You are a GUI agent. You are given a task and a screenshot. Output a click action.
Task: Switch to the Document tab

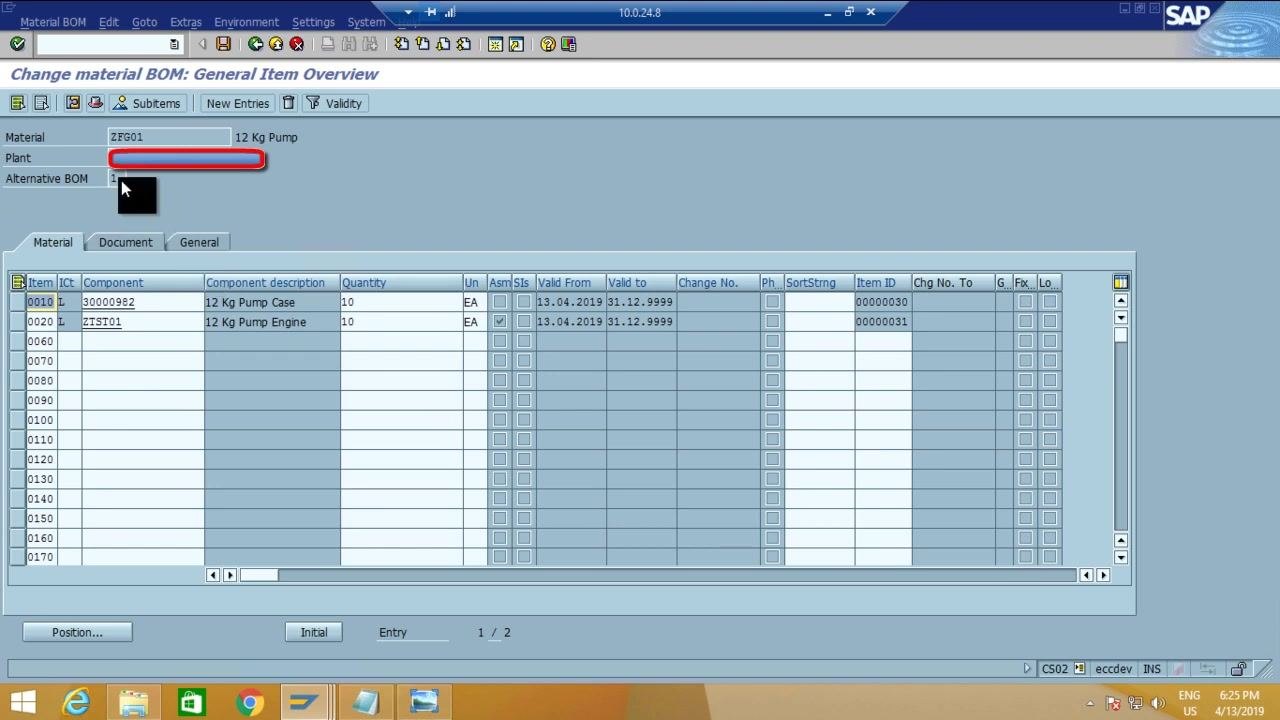125,242
